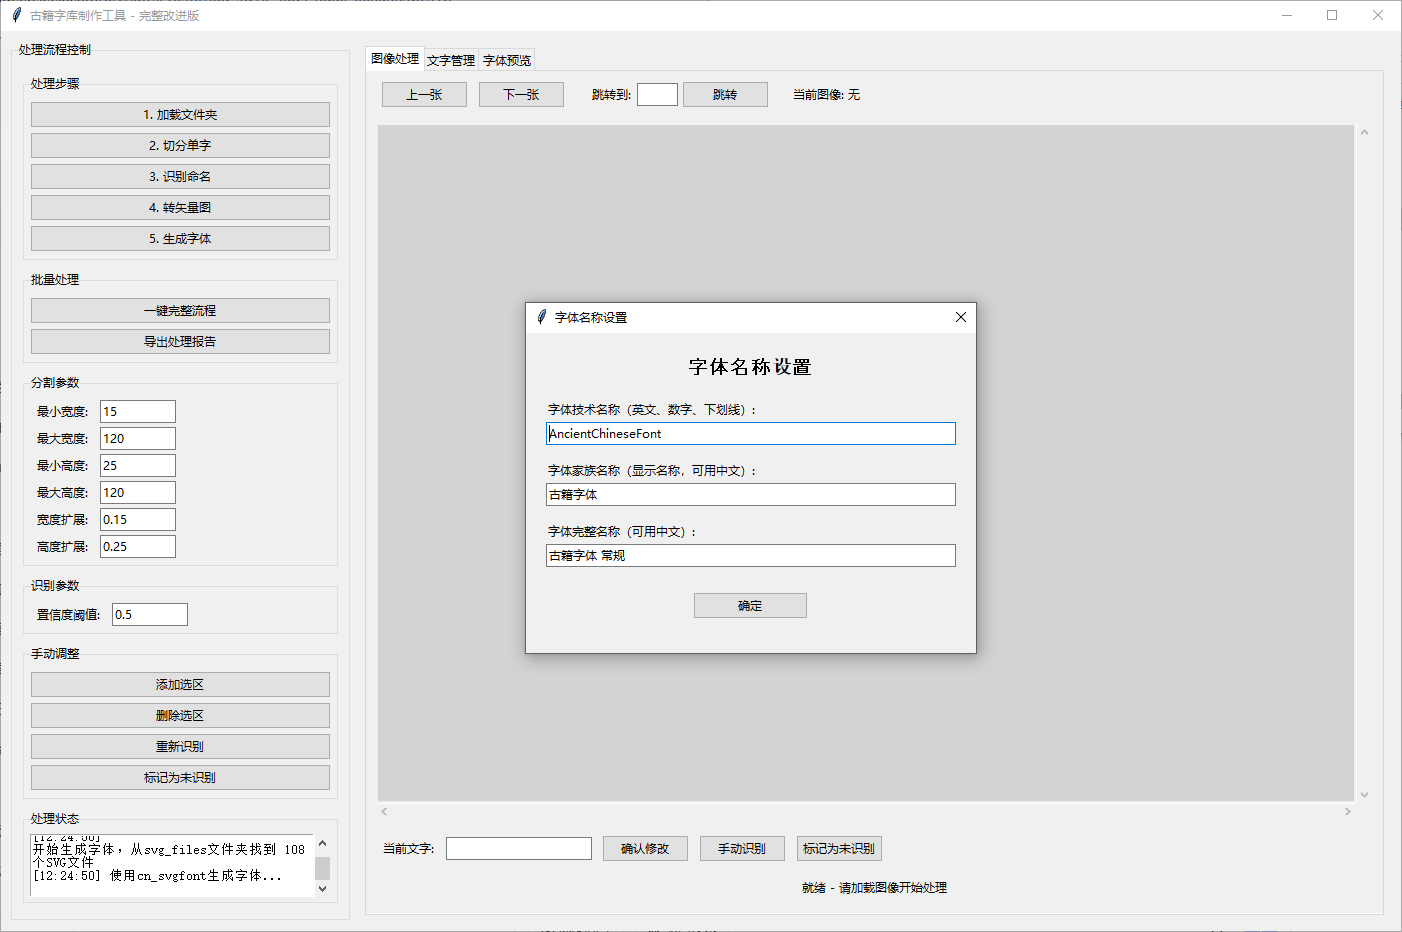Switch to the 文字管理 tab
The width and height of the screenshot is (1402, 932).
tap(450, 59)
